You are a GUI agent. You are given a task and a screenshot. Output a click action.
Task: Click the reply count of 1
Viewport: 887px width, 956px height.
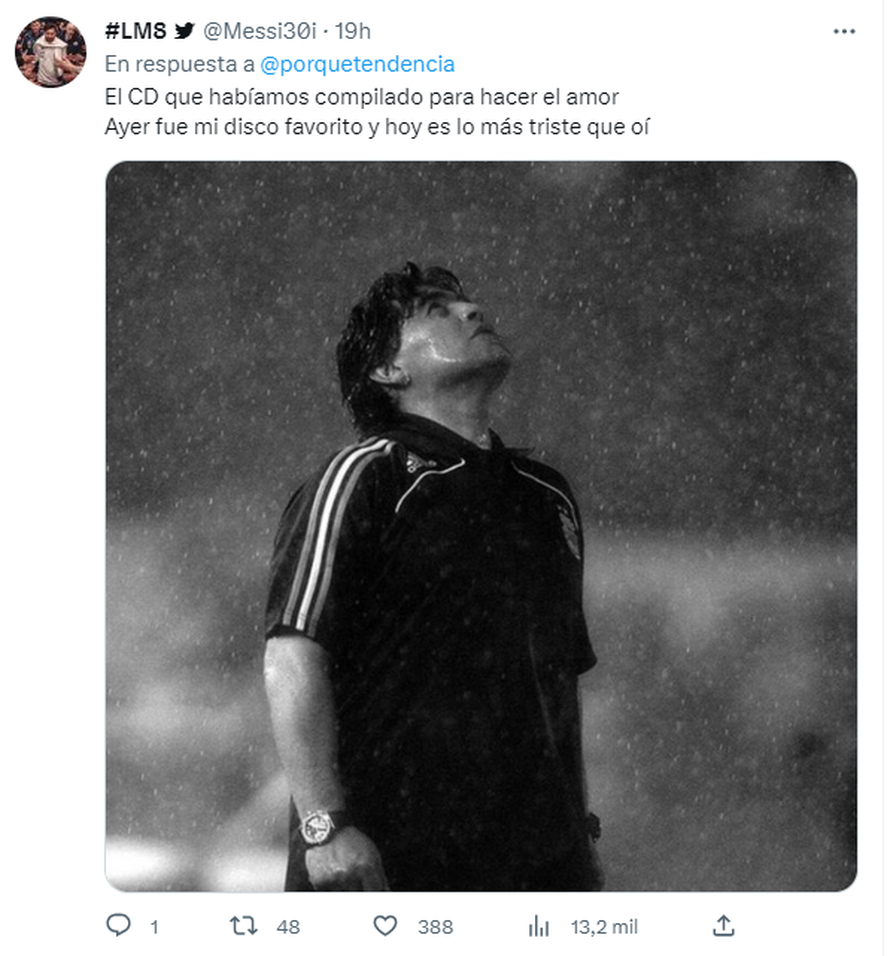pos(154,927)
